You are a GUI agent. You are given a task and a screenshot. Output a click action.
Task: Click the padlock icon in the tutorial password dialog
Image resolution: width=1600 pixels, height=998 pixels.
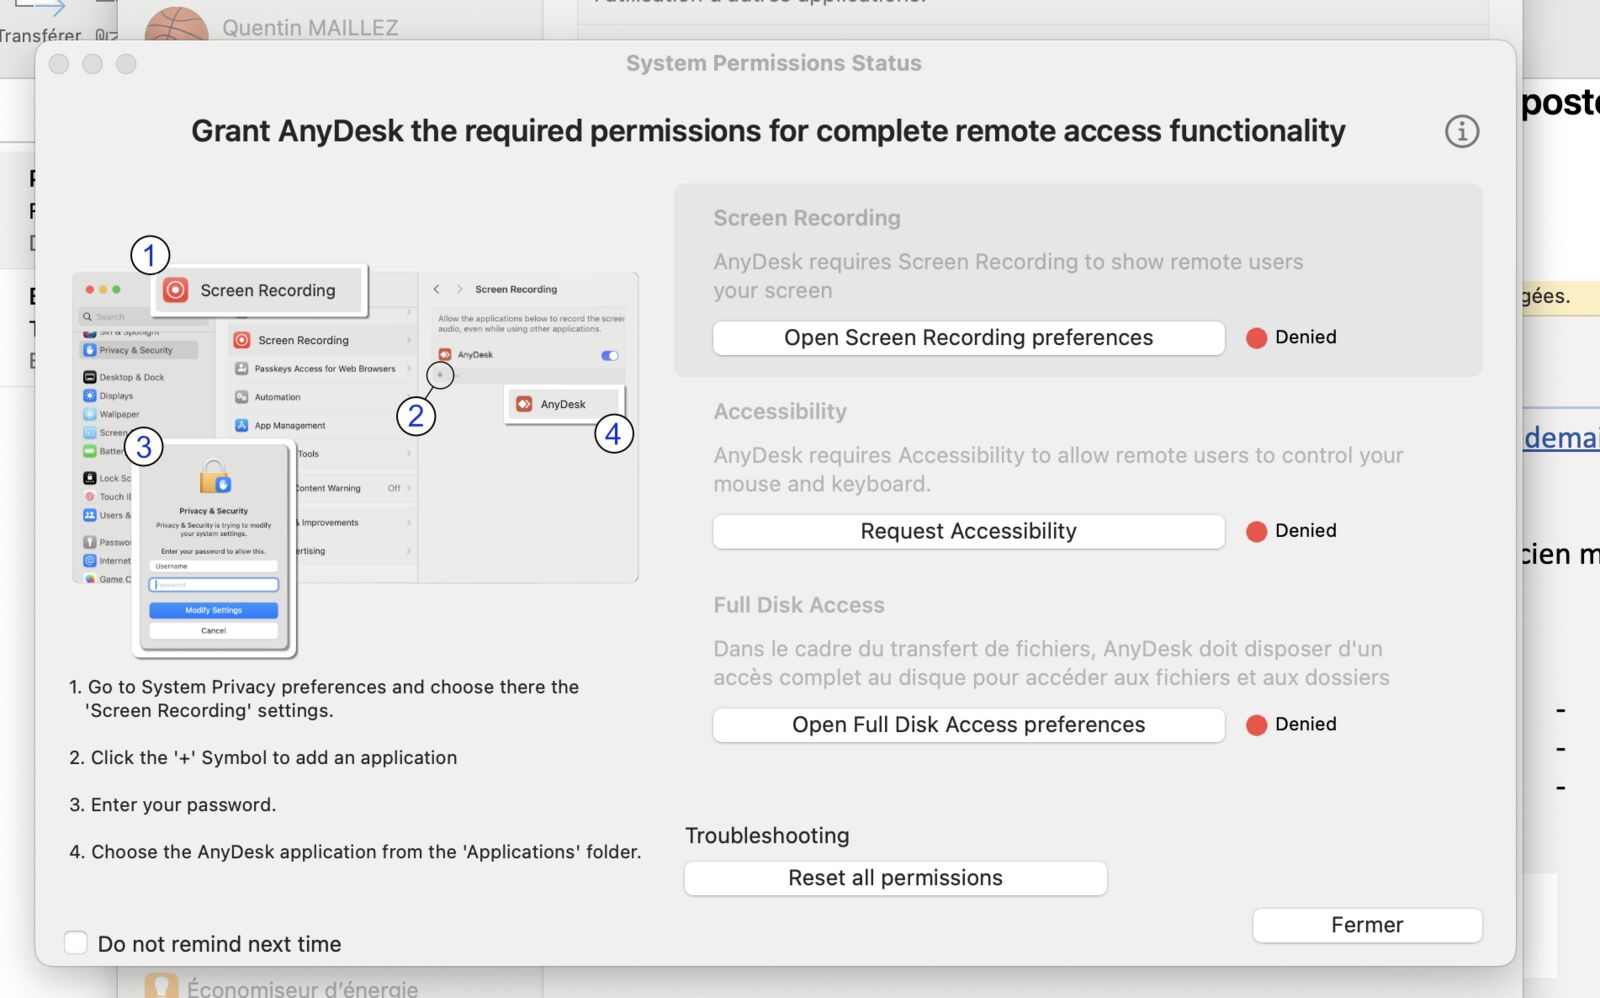(214, 478)
